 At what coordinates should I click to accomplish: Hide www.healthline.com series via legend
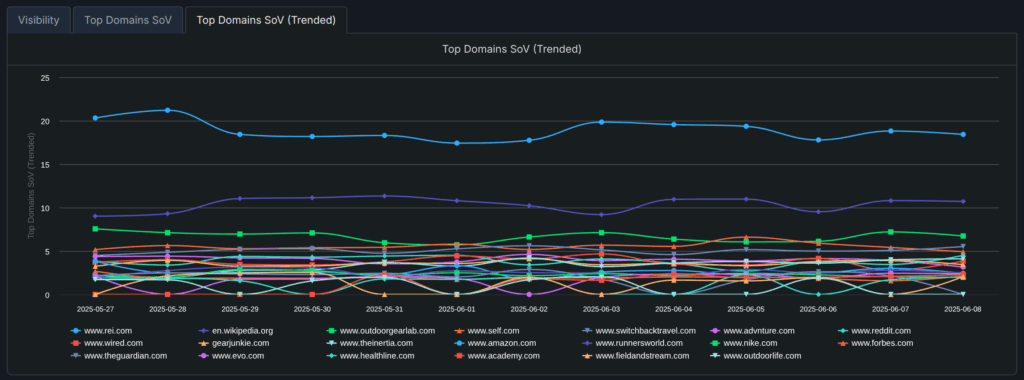(x=370, y=356)
